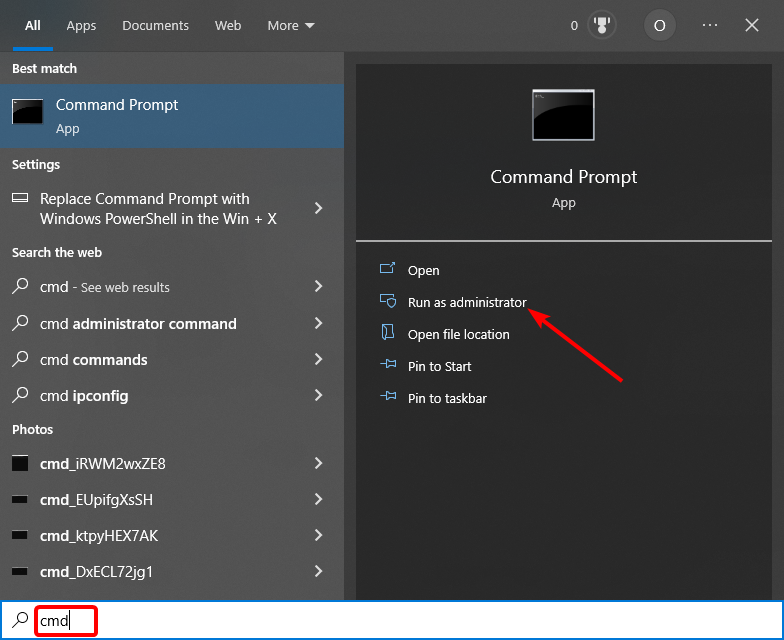The width and height of the screenshot is (784, 640).
Task: Open cmd administrator command web suggestion
Action: pos(138,324)
